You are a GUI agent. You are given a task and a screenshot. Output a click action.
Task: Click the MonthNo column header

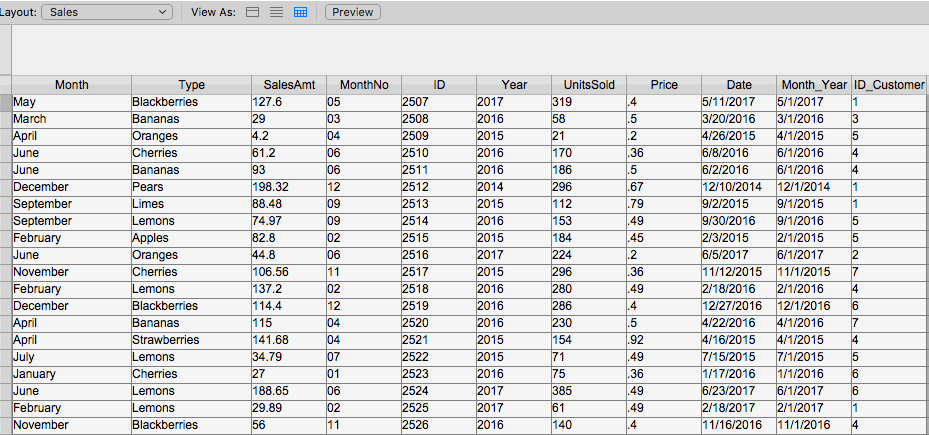pyautogui.click(x=364, y=85)
